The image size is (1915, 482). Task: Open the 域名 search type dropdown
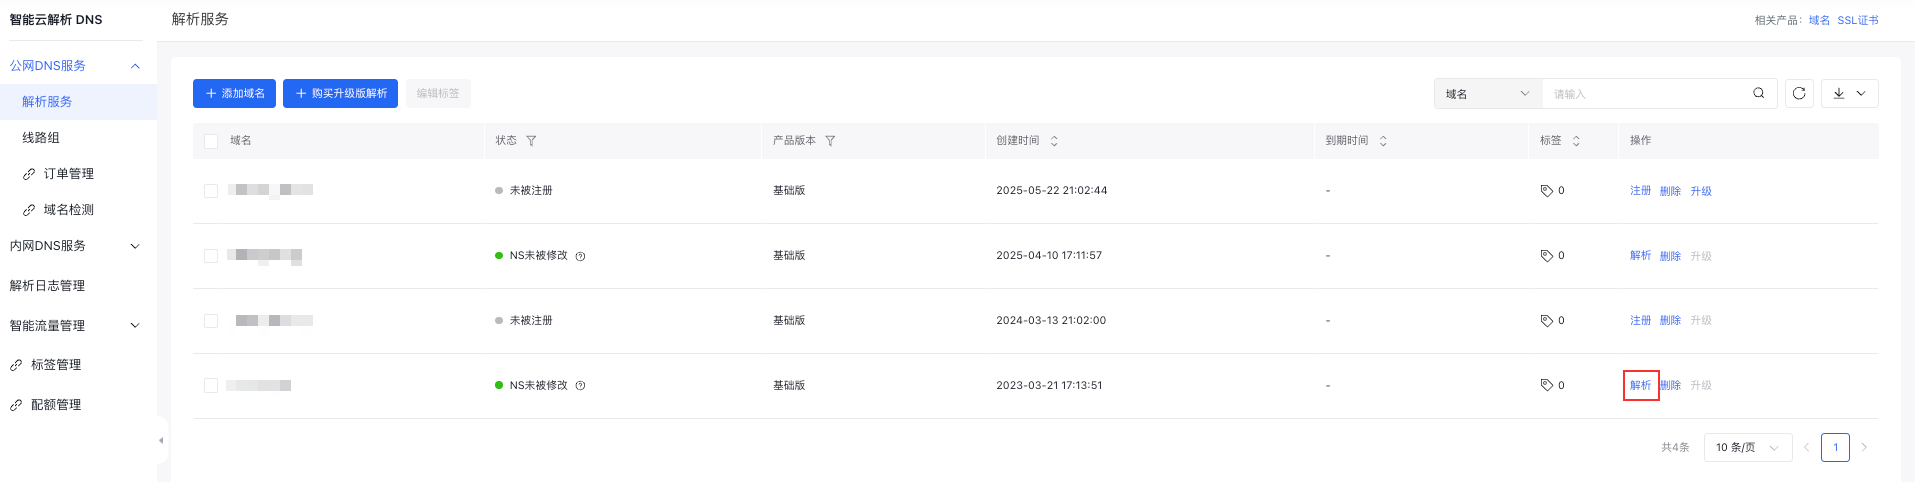(1488, 93)
